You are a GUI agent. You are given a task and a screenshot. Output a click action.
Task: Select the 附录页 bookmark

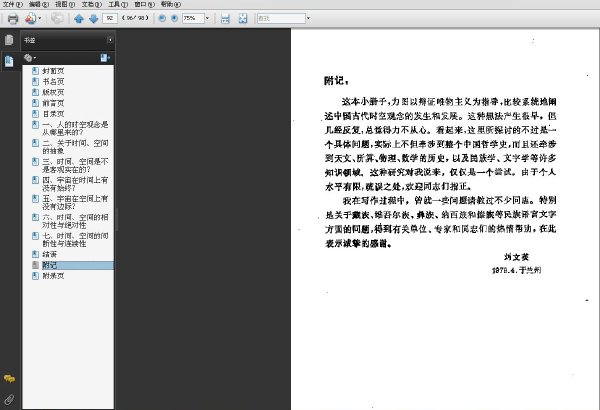click(x=53, y=276)
